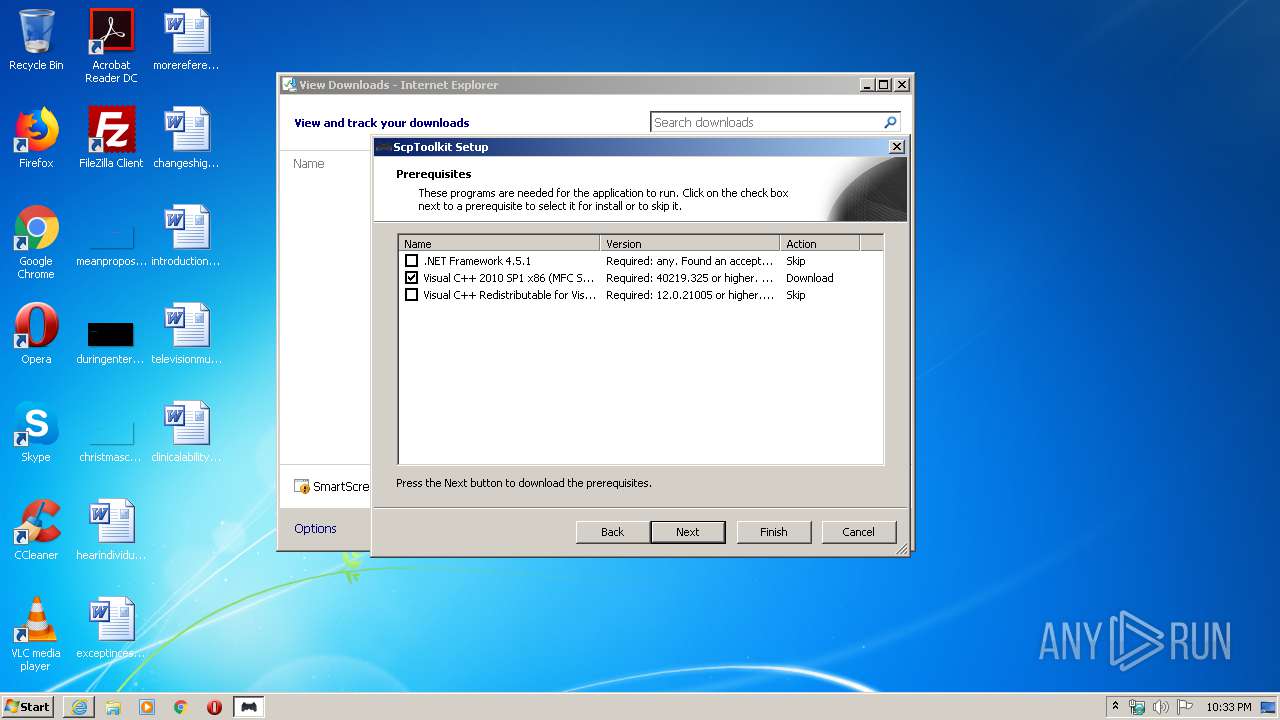This screenshot has height=720, width=1280.
Task: Open the changeshig… Word document icon
Action: [186, 138]
